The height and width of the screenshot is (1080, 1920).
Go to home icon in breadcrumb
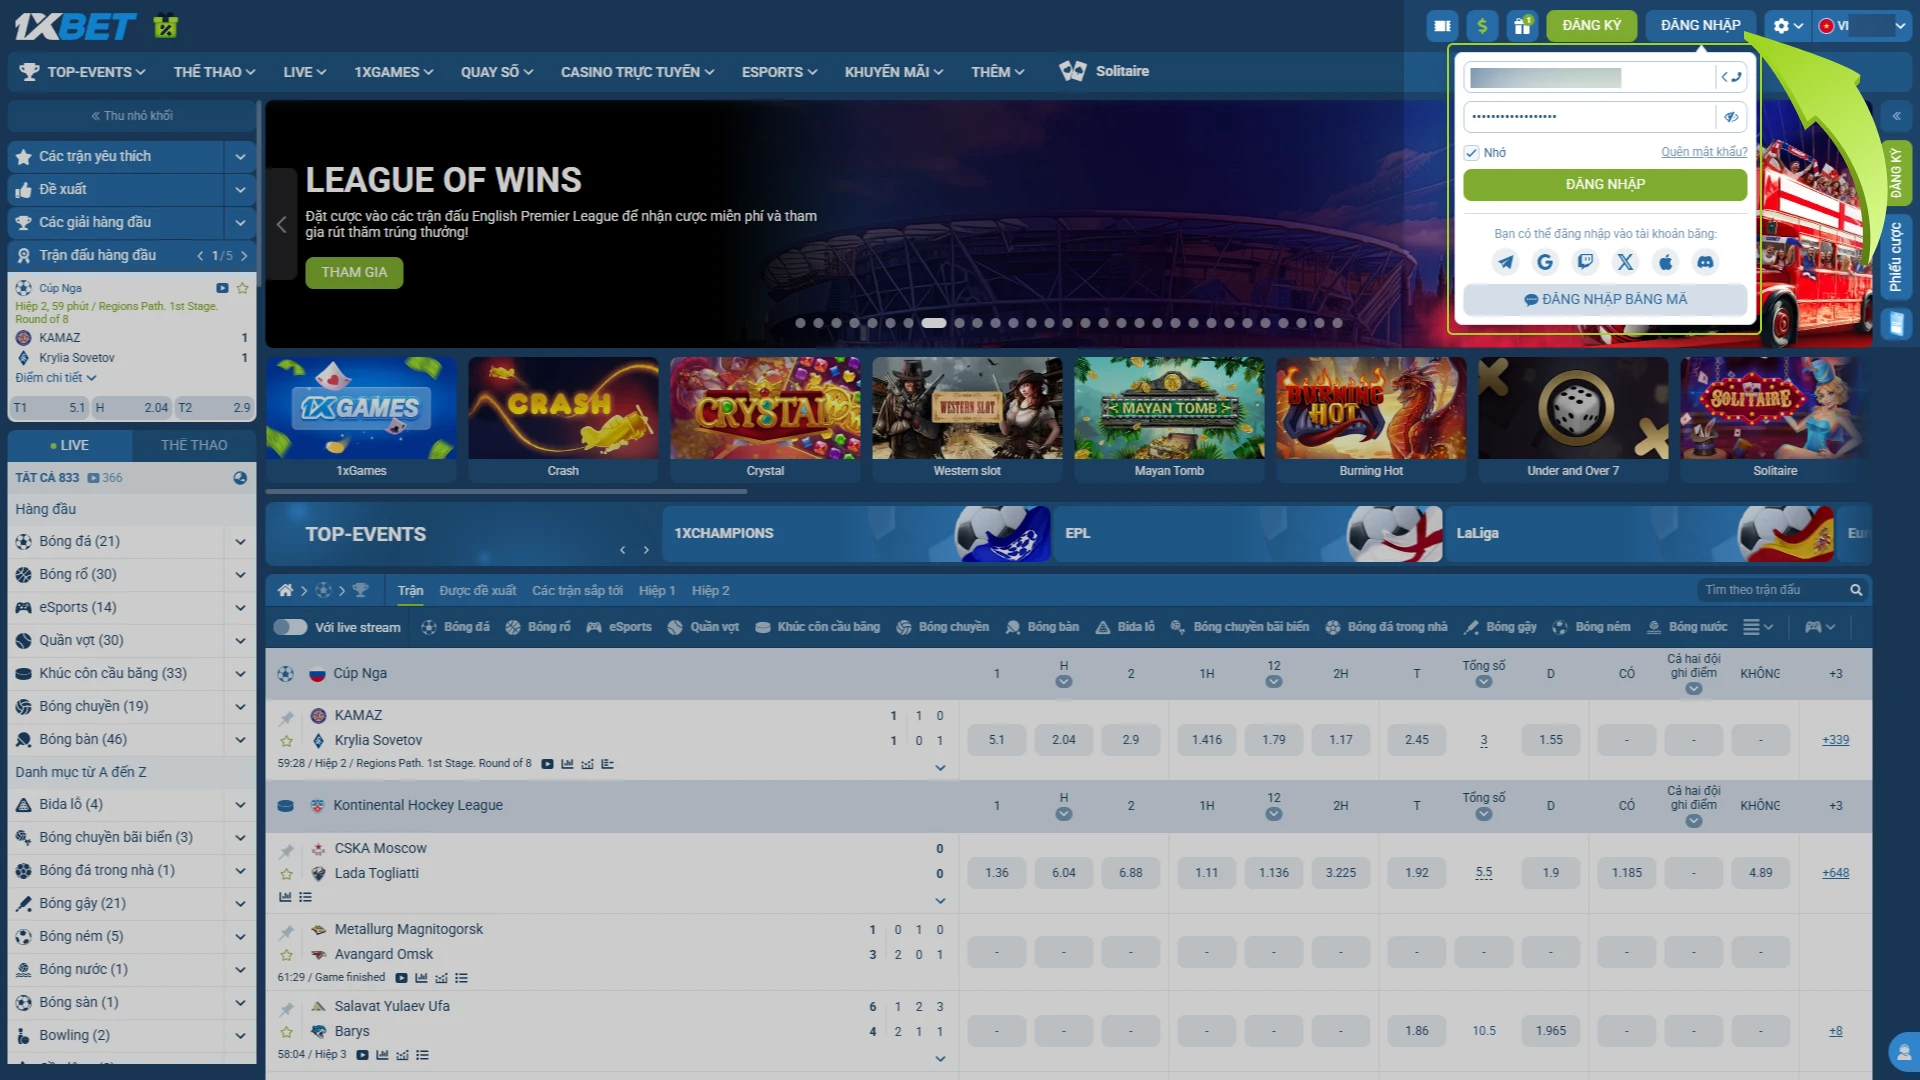point(285,590)
